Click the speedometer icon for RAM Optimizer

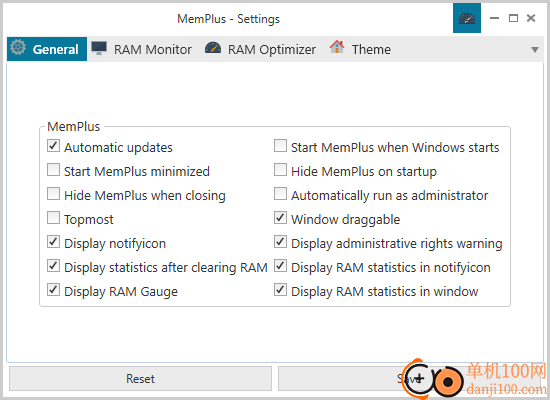pyautogui.click(x=213, y=48)
